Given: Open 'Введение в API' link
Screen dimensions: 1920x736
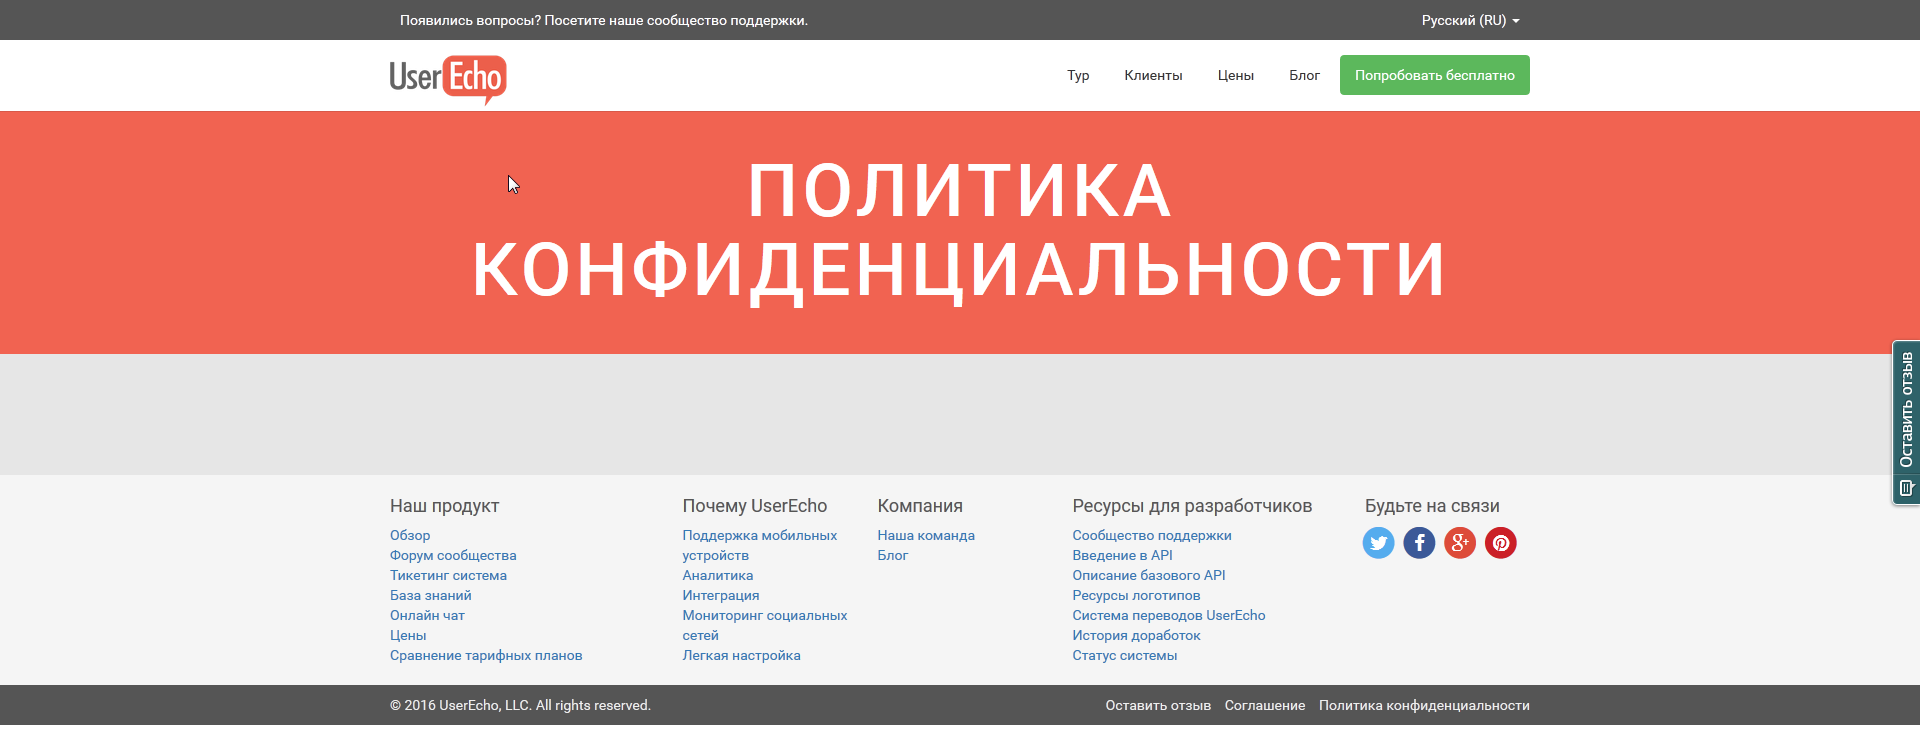Looking at the screenshot, I should click(x=1123, y=555).
